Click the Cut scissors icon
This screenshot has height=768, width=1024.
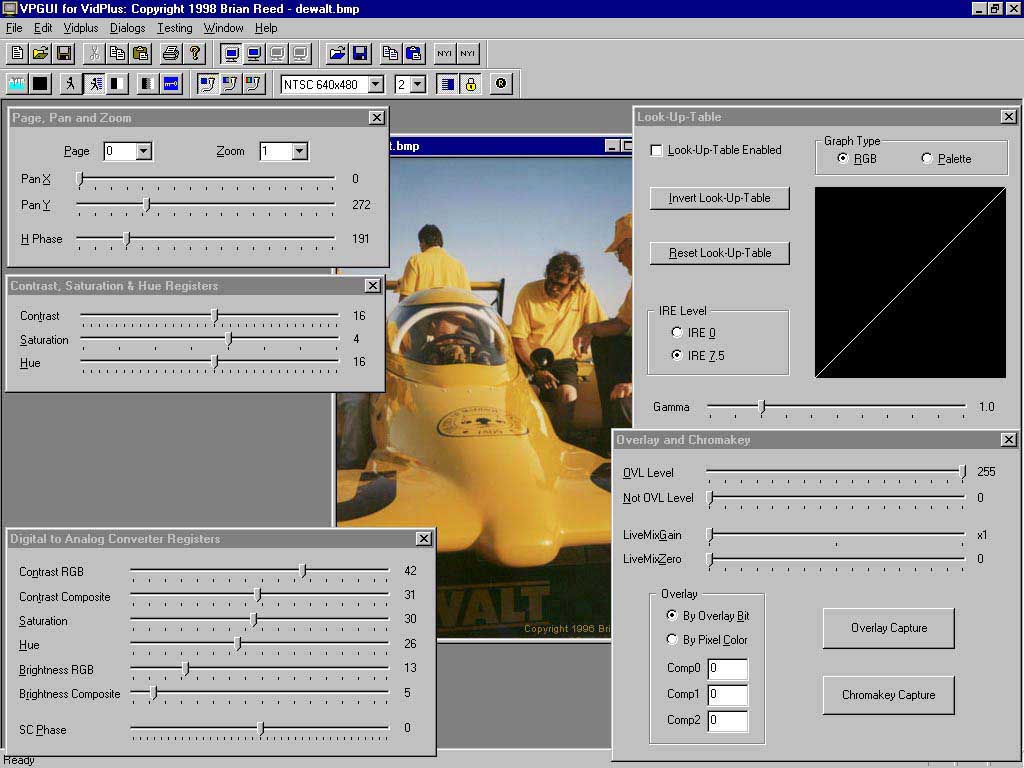point(93,53)
